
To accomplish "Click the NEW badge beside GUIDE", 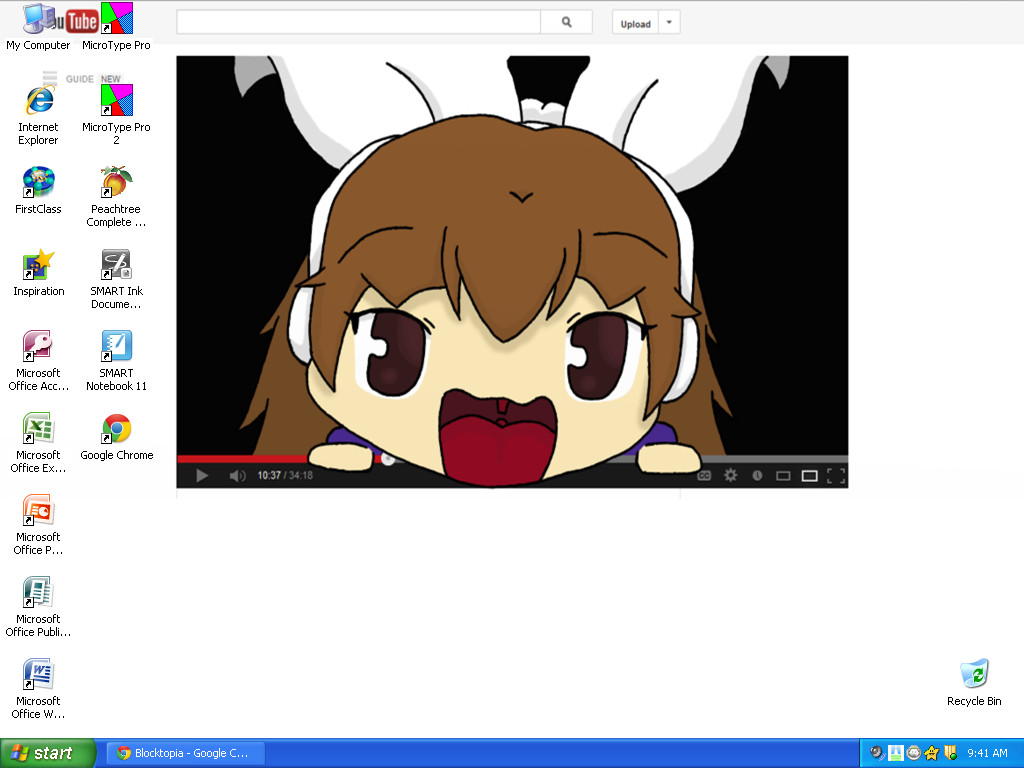I will pos(110,79).
